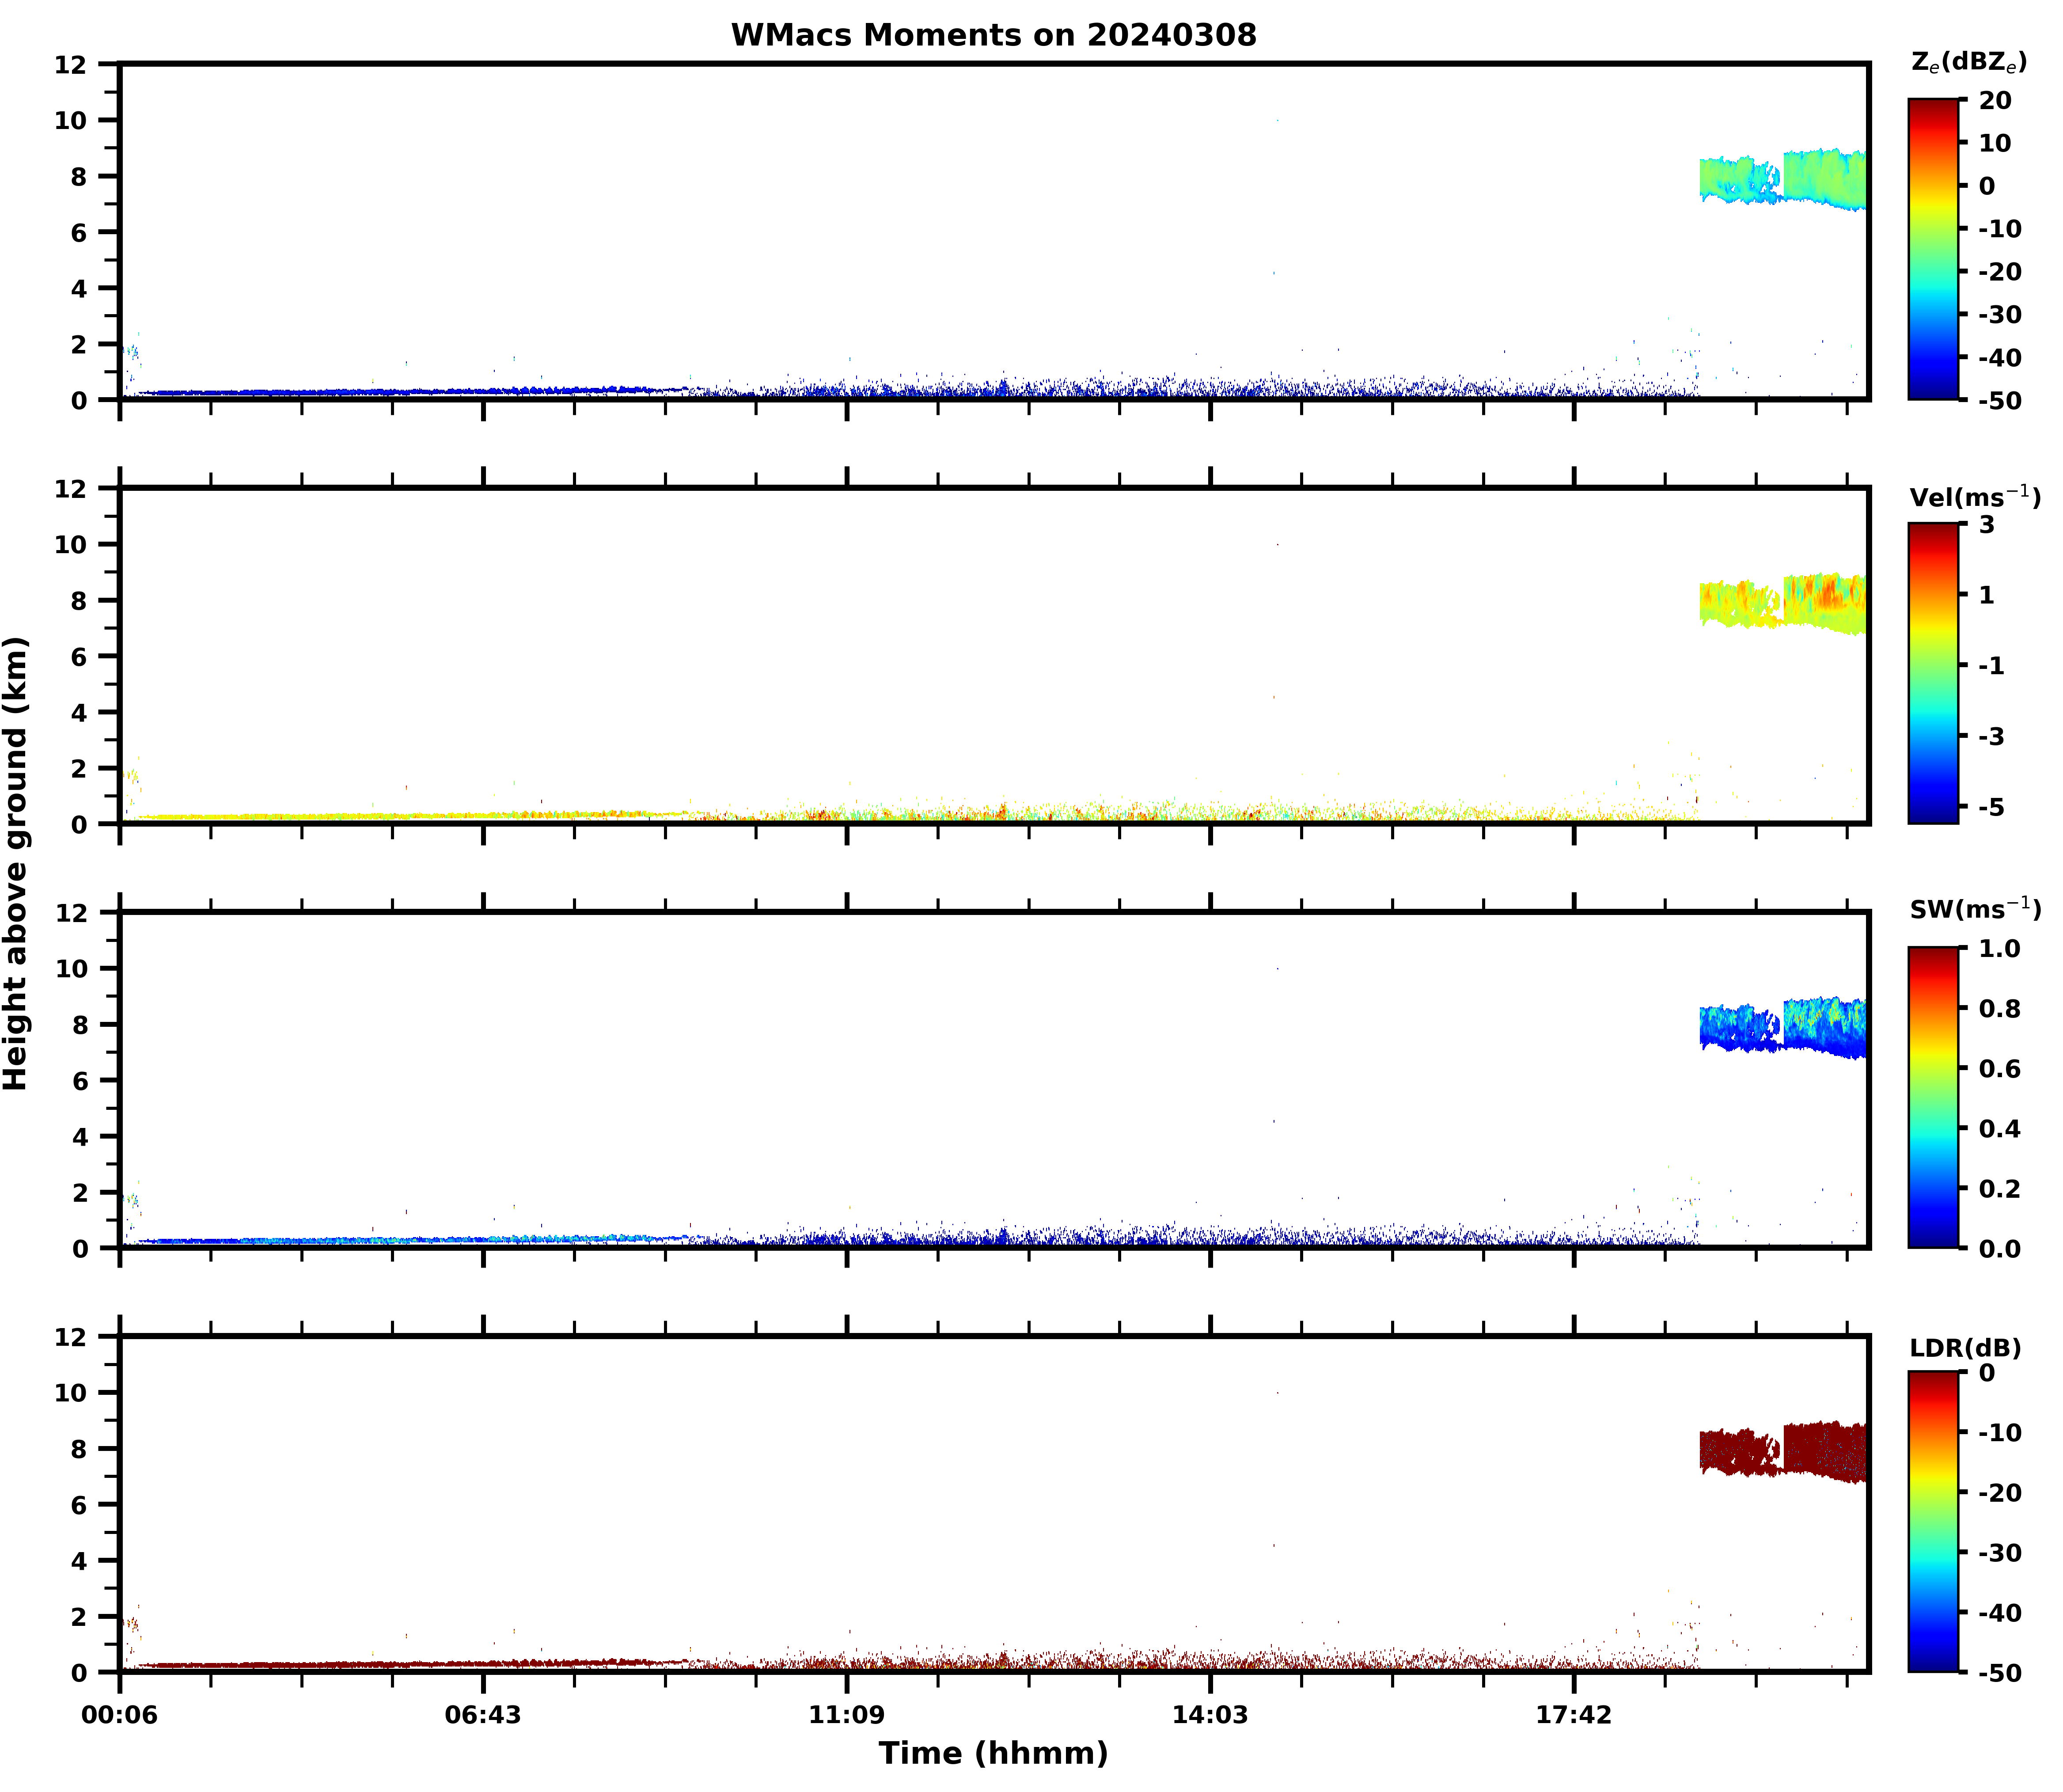Click the Ze(dBZe) colorbar title
The height and width of the screenshot is (1792, 2063).
click(x=1968, y=62)
